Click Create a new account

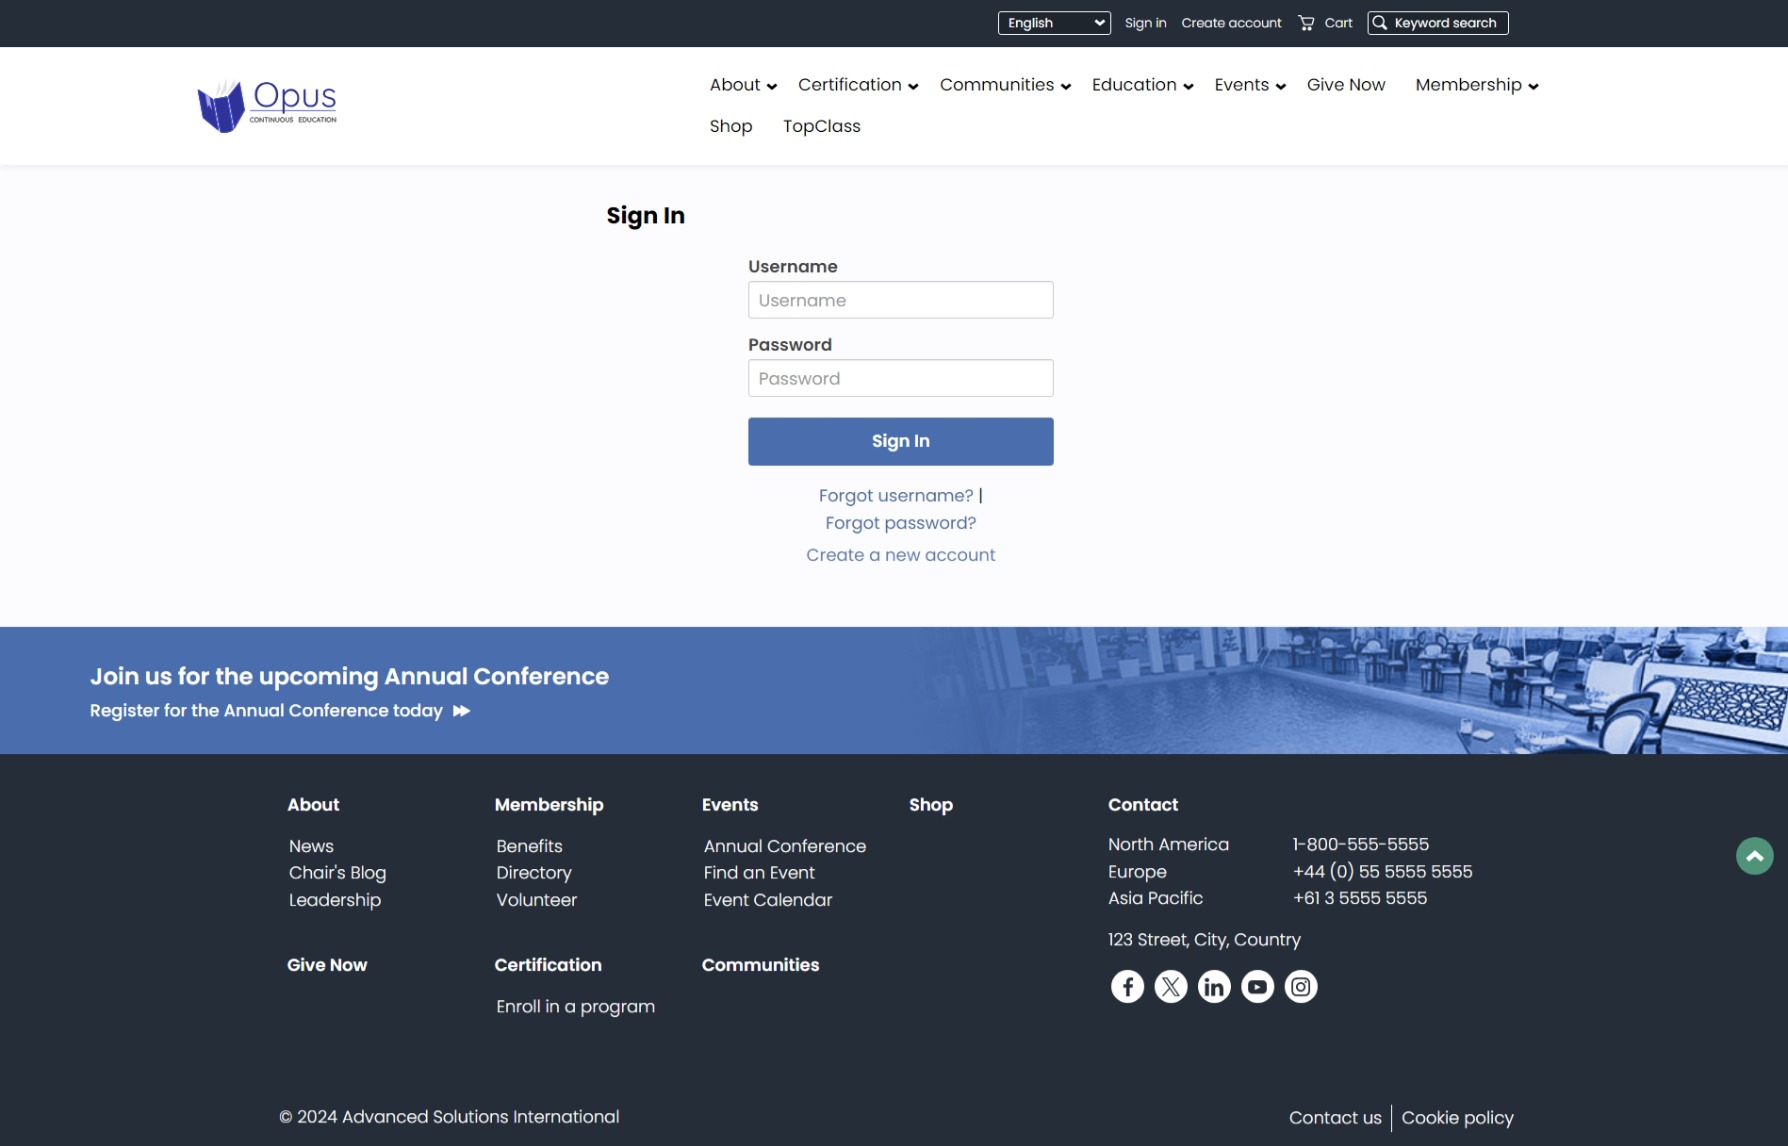(899, 554)
